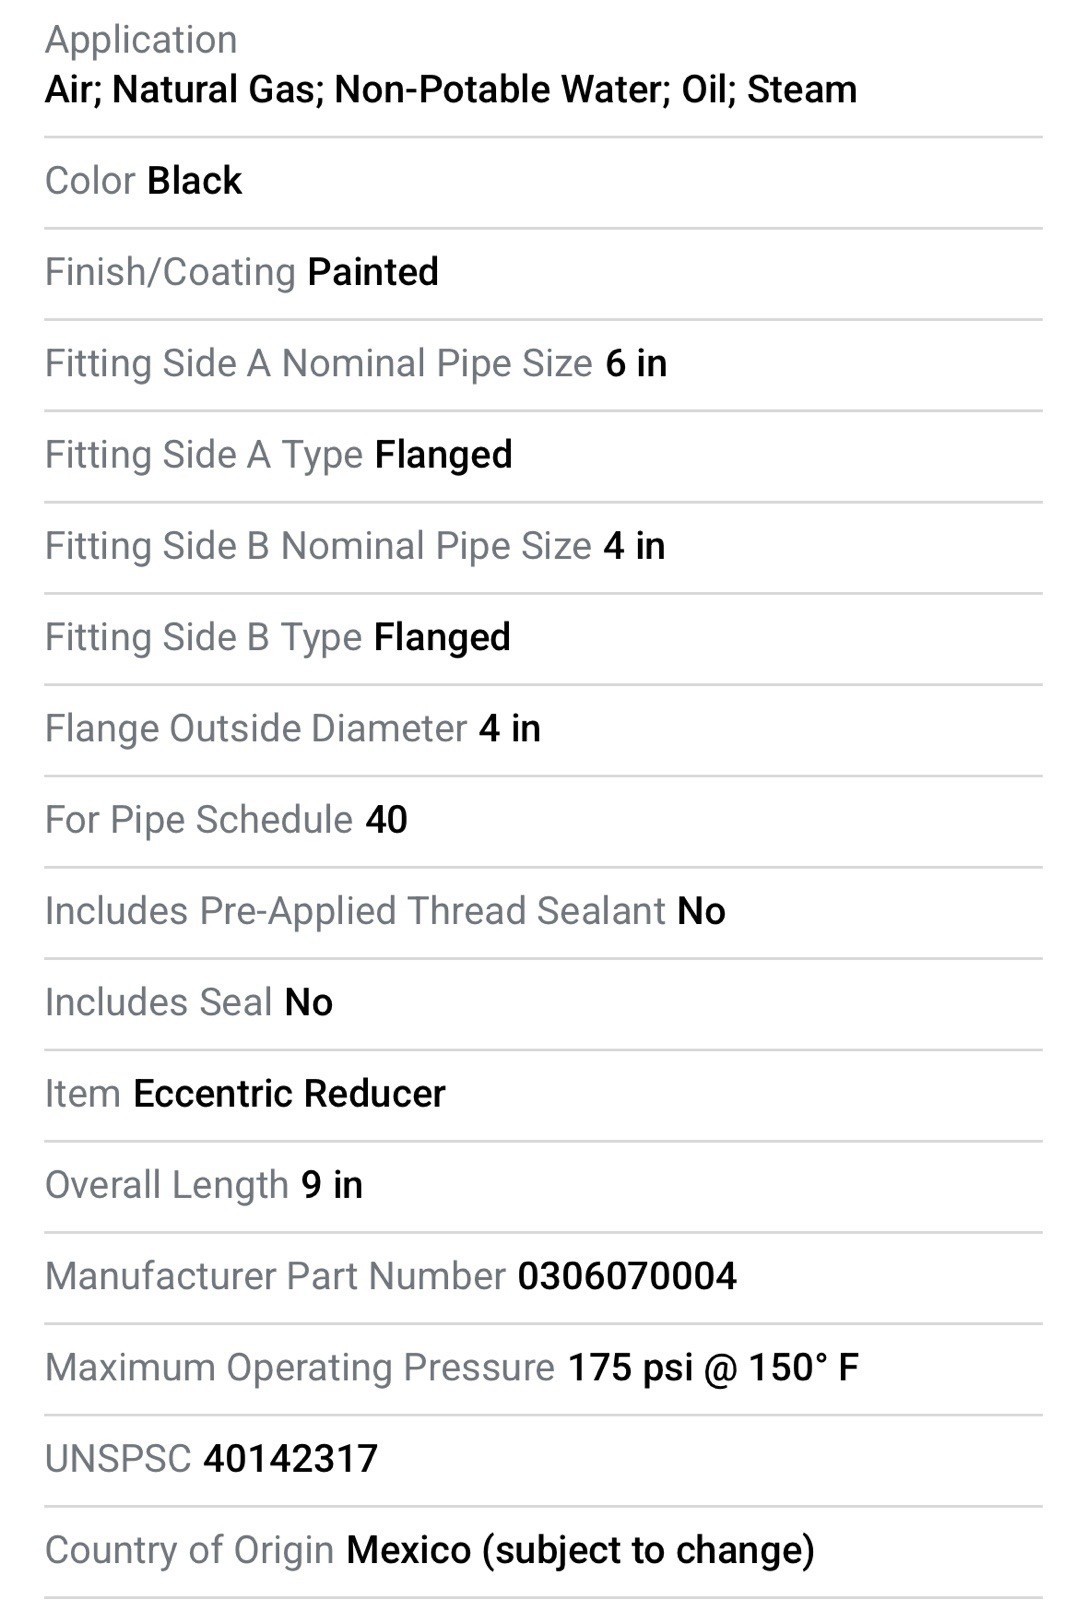Click Fitting Side B Nominal Pipe Size row
The height and width of the screenshot is (1600, 1087).
pyautogui.click(x=543, y=547)
